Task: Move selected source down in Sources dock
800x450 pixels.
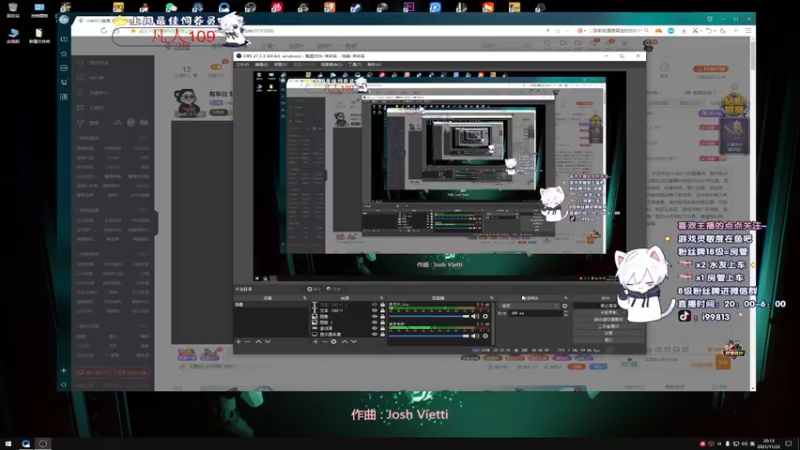Action: 354,341
